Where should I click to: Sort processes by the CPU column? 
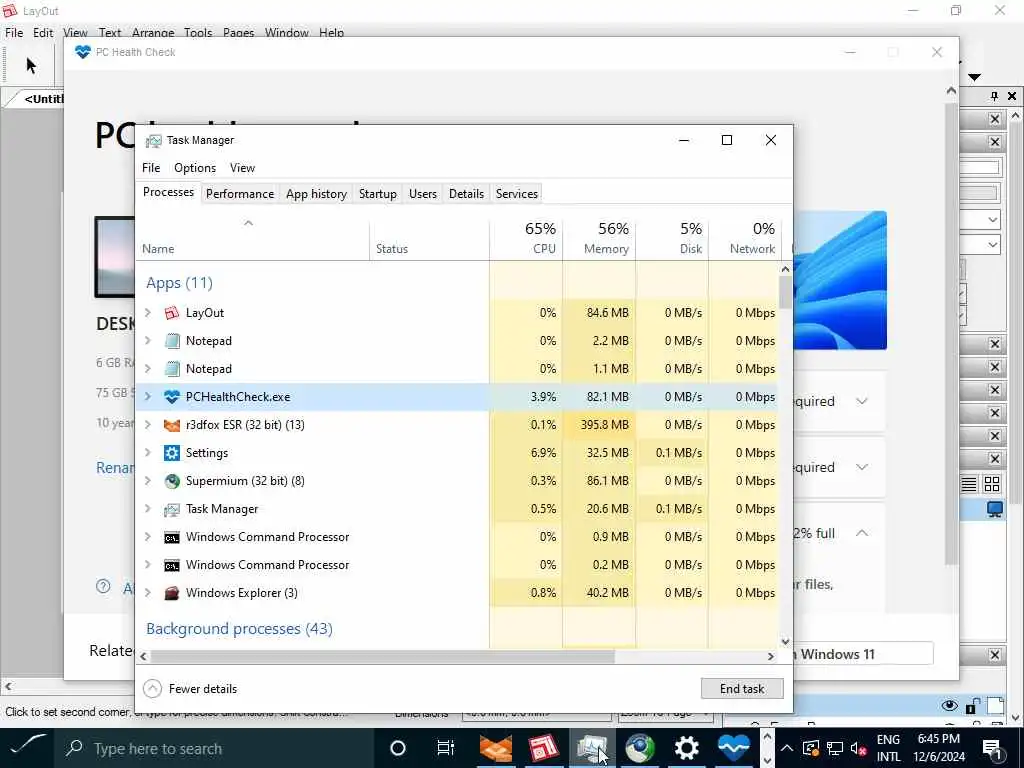526,238
